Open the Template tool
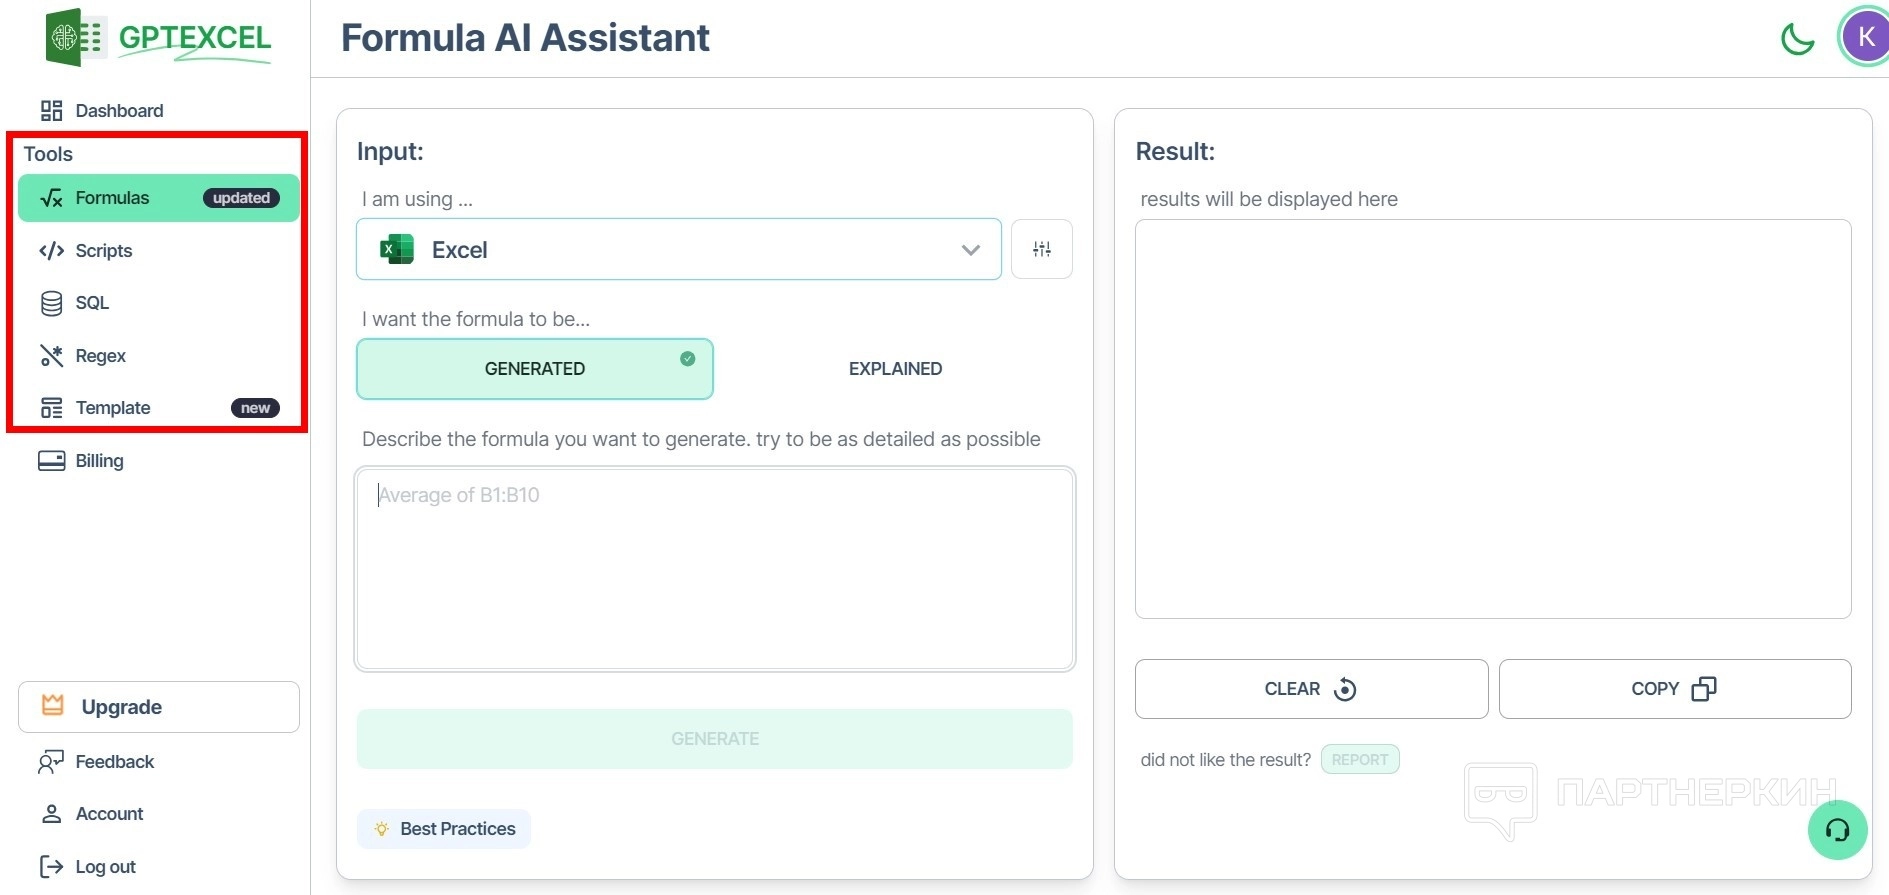Viewport: 1889px width, 895px height. (x=112, y=408)
